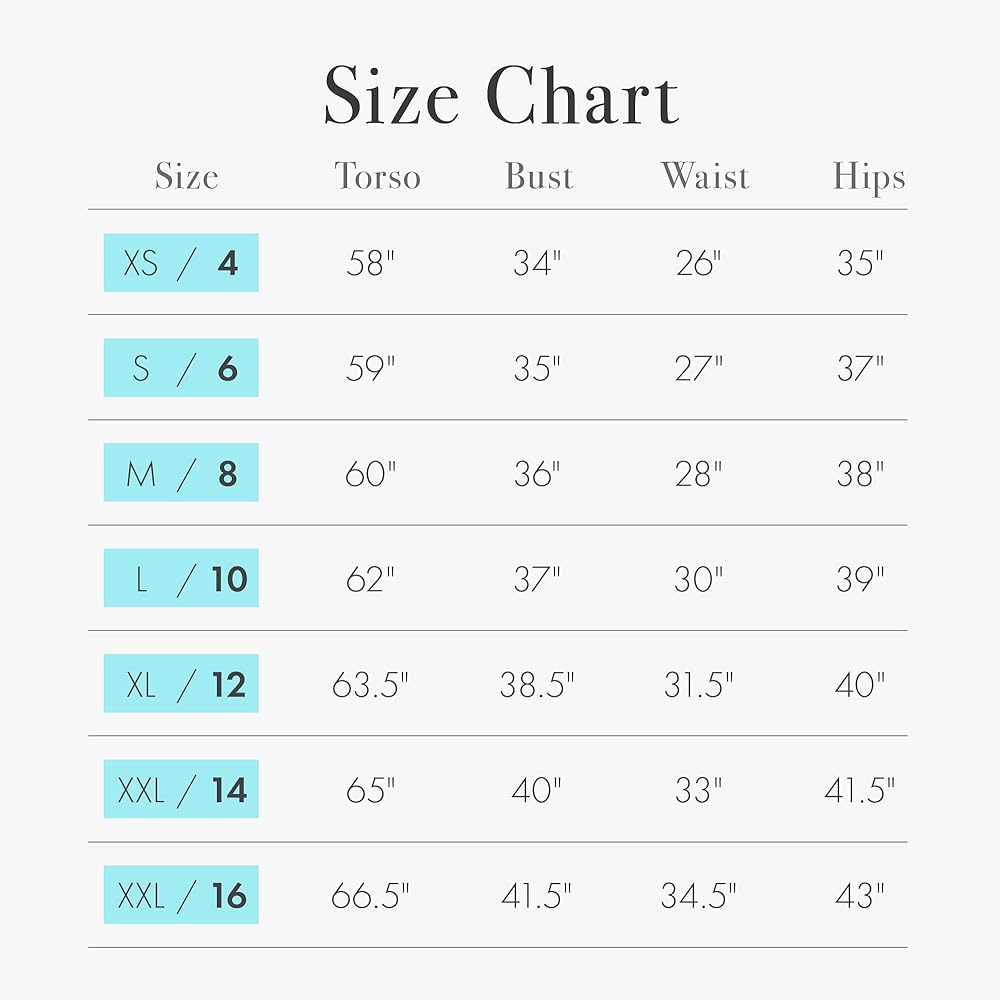Click the Bust column header
This screenshot has height=1000, width=1000.
pos(539,177)
